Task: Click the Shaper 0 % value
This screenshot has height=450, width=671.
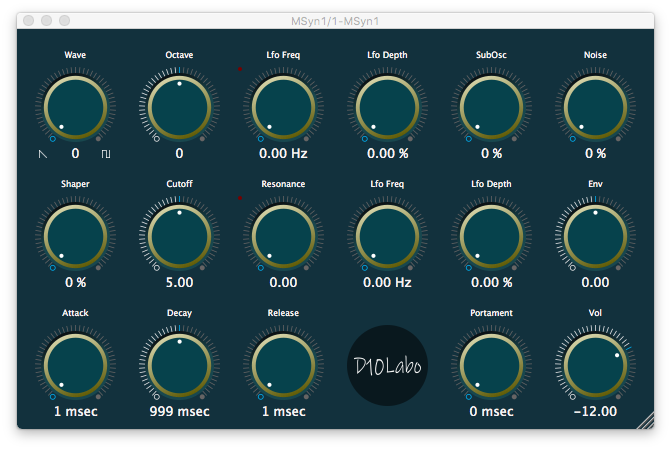Action: (x=75, y=283)
